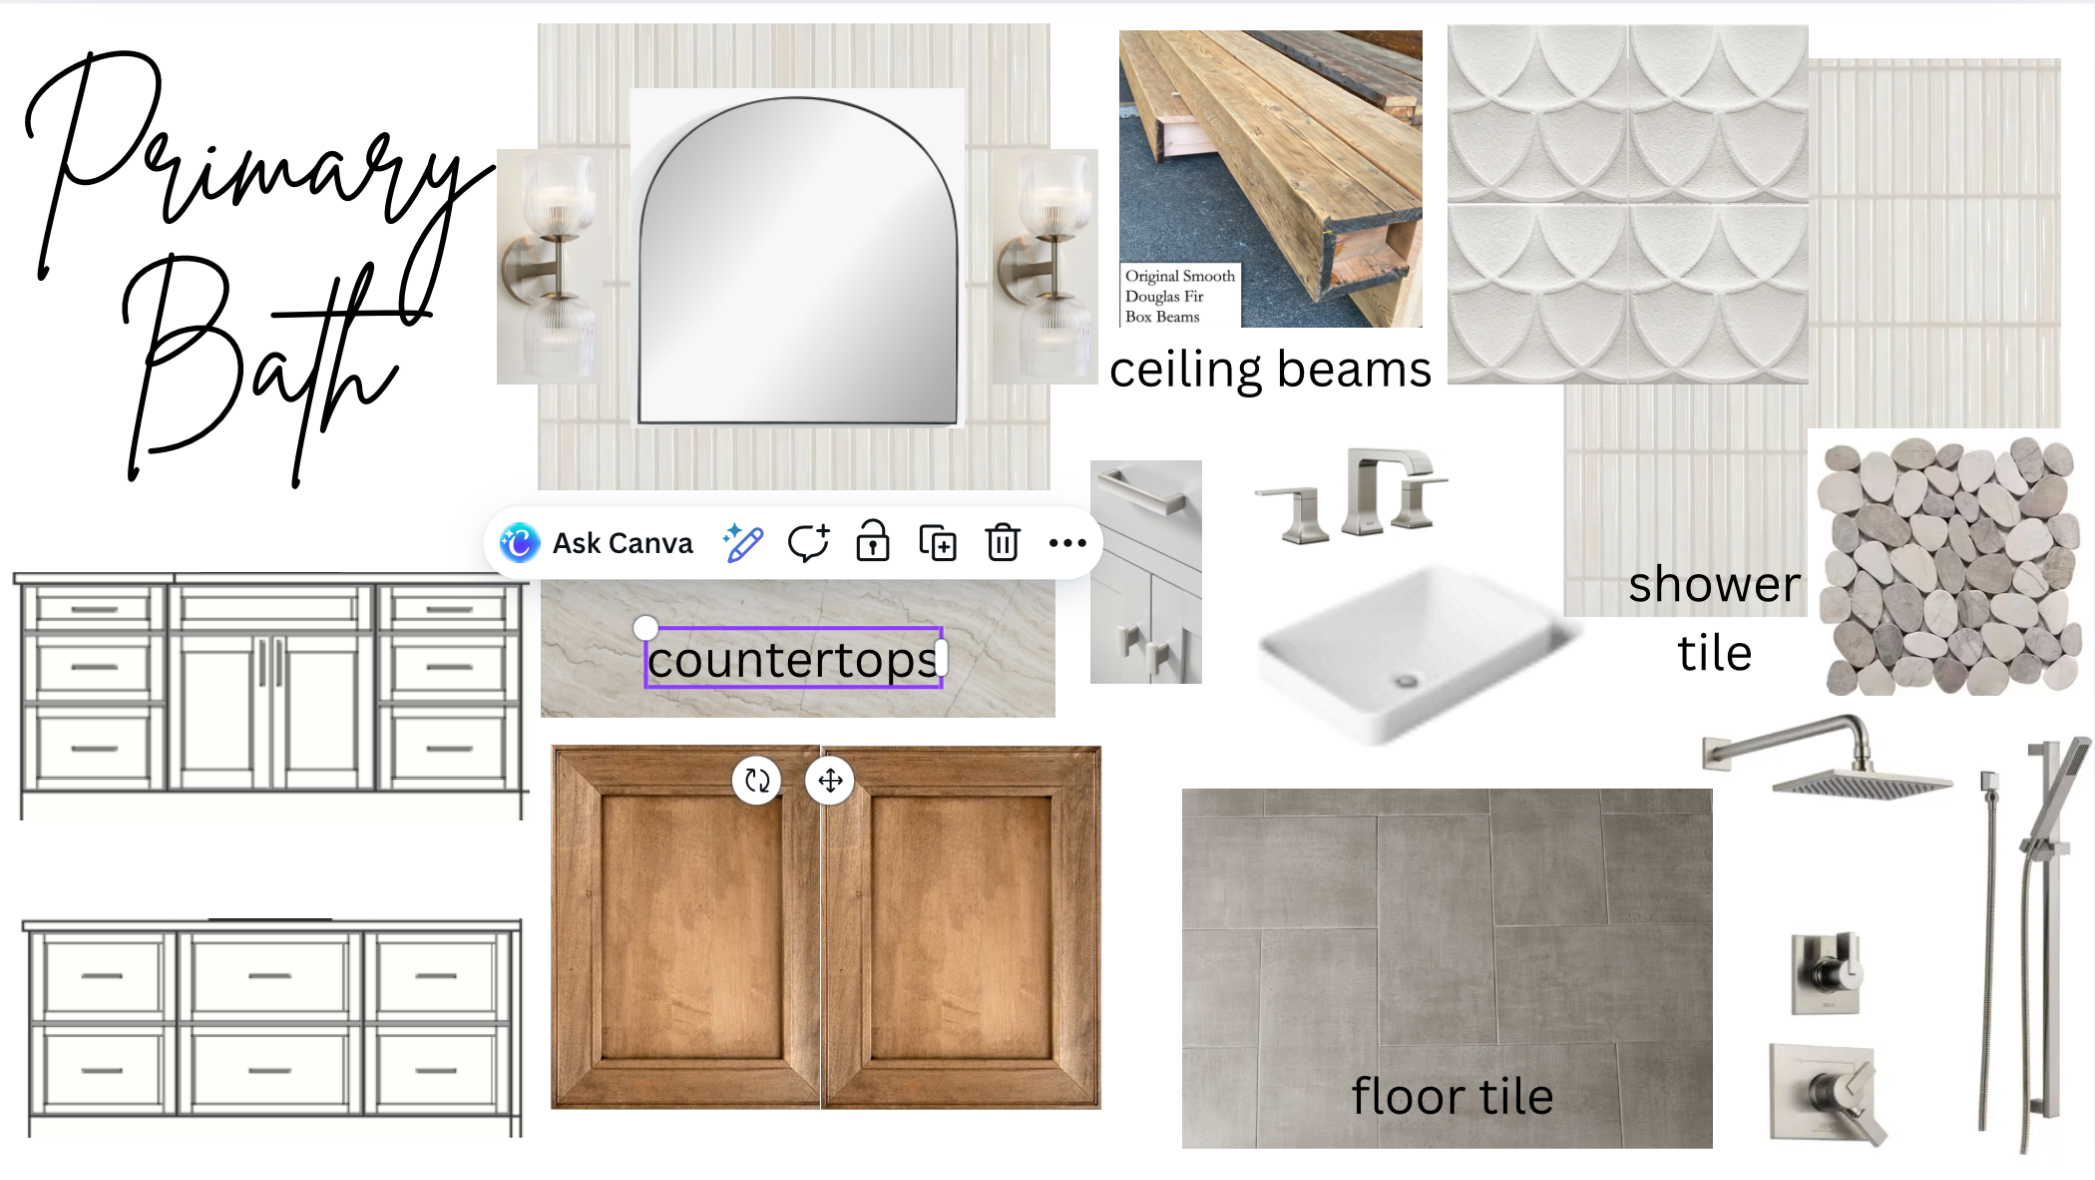Add a comment with speech bubble icon
This screenshot has width=2095, height=1180.
808,543
